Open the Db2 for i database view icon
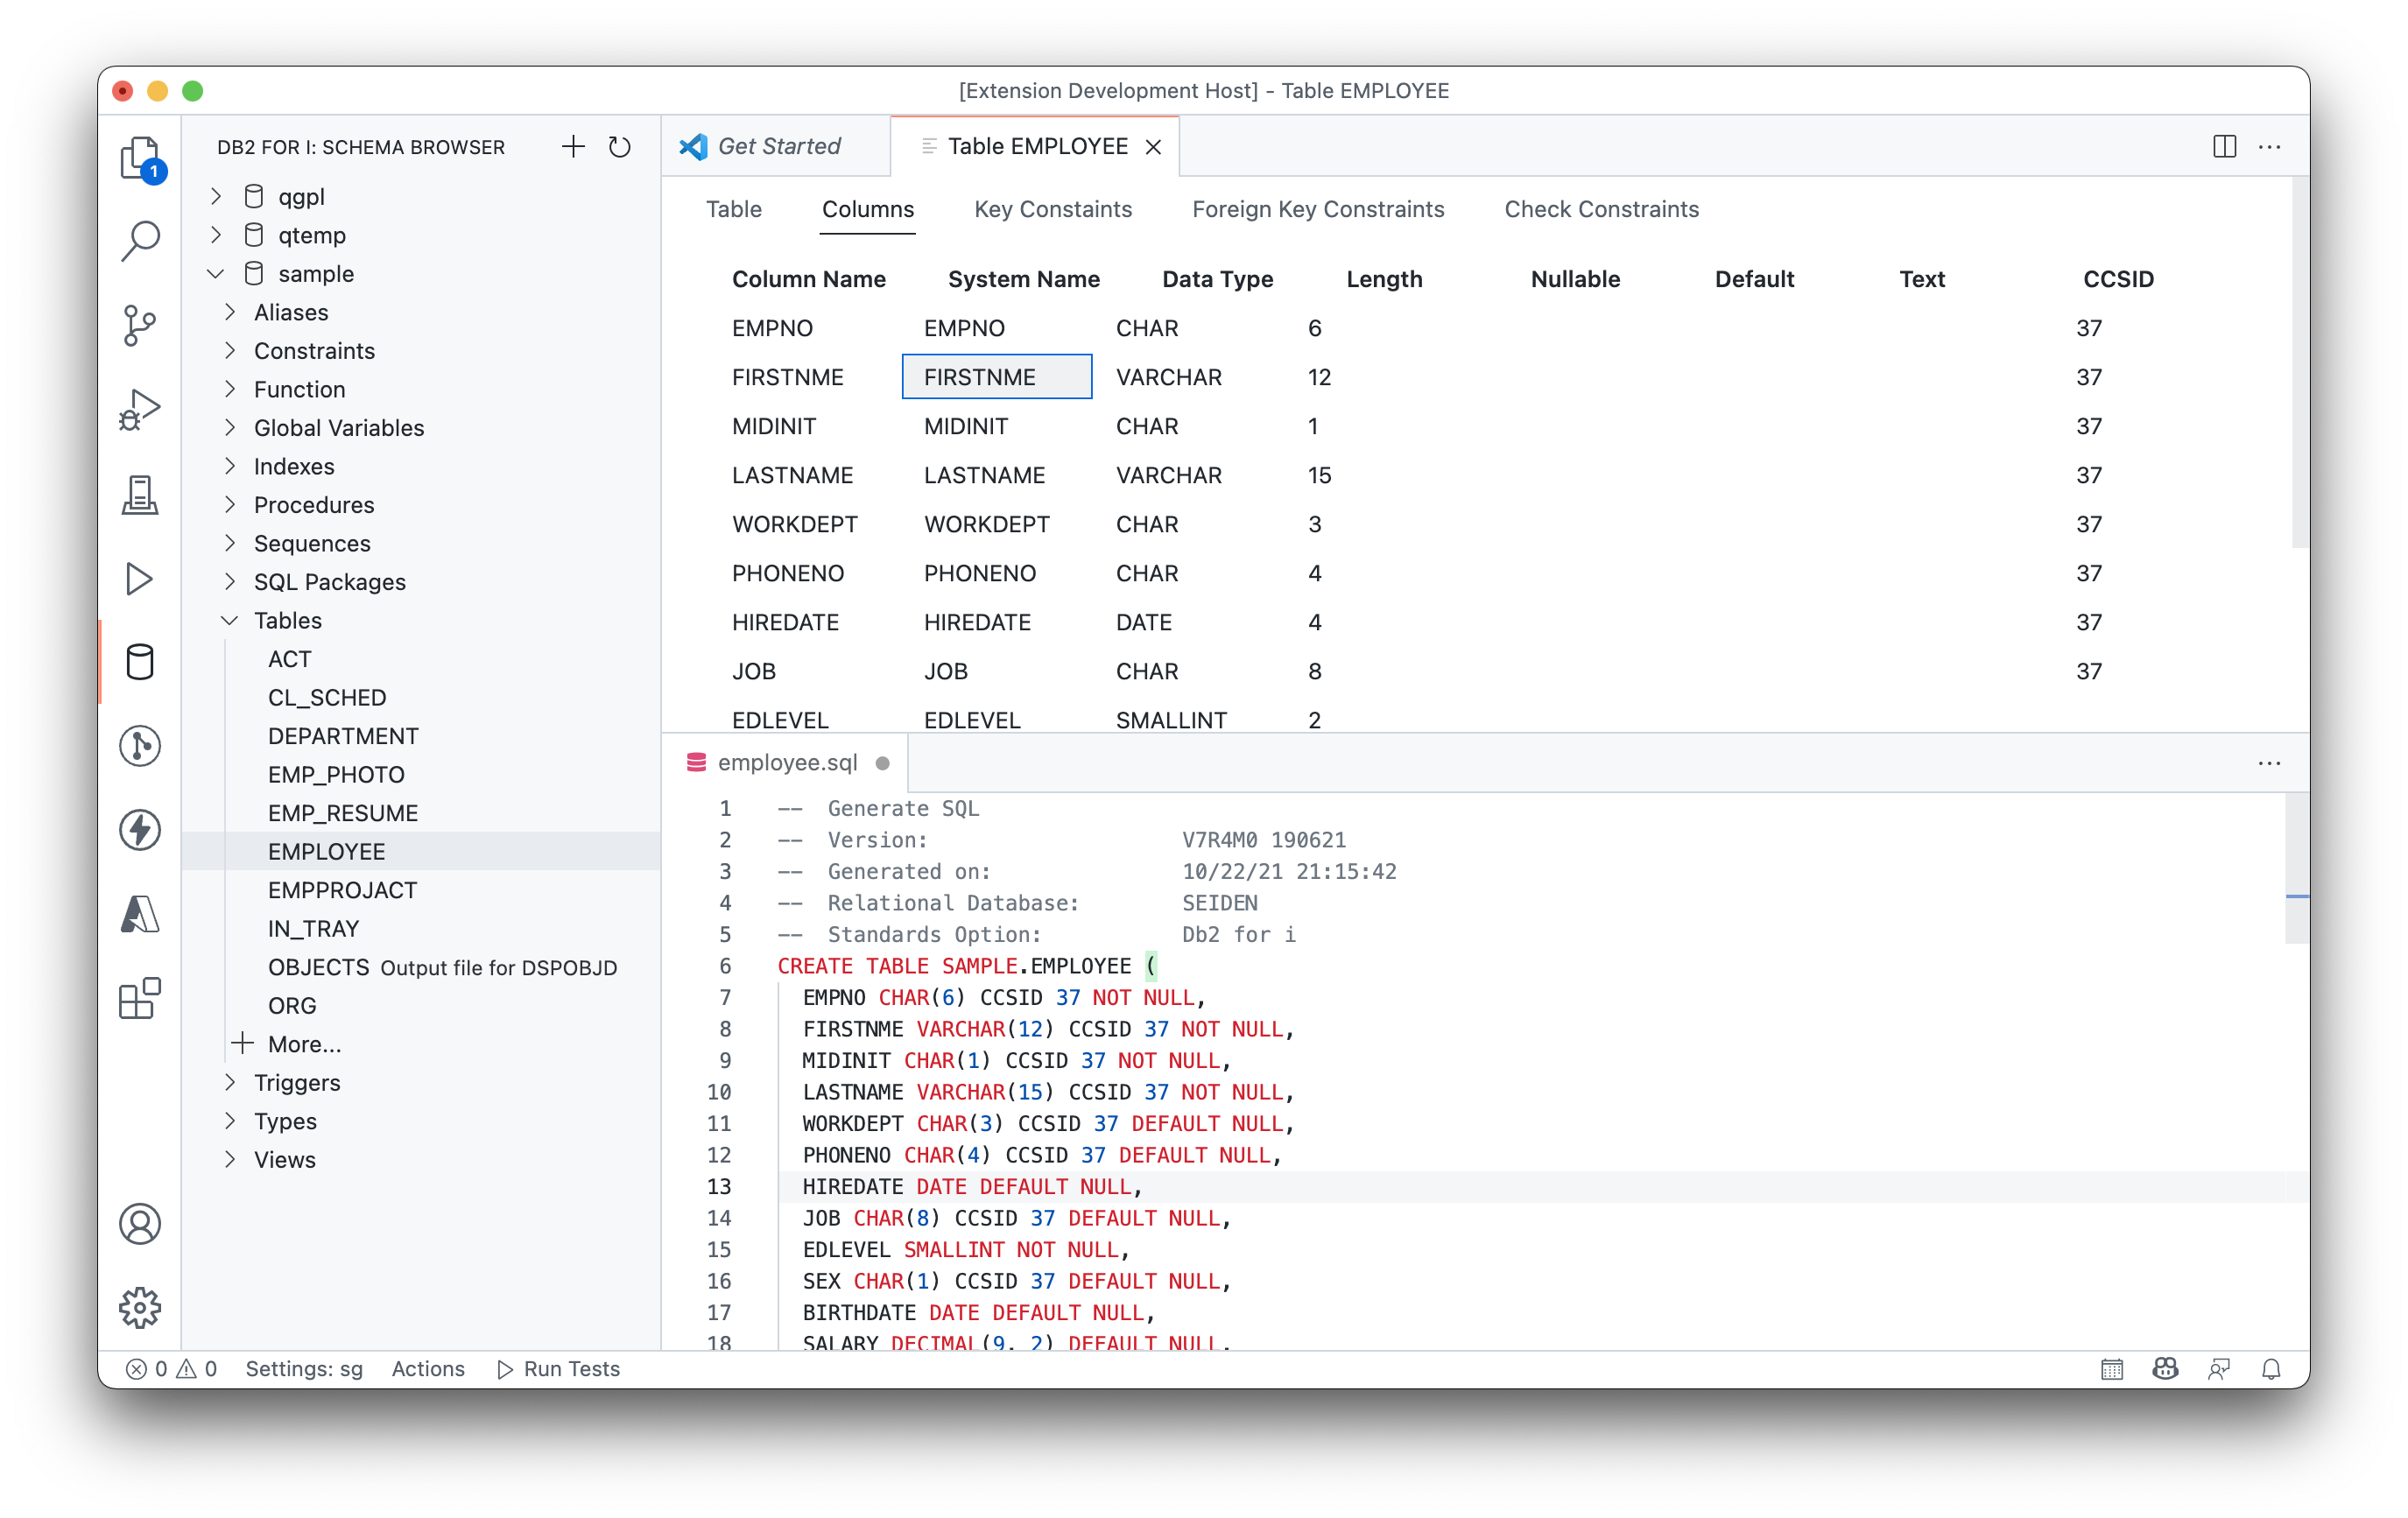The image size is (2408, 1518). tap(140, 662)
